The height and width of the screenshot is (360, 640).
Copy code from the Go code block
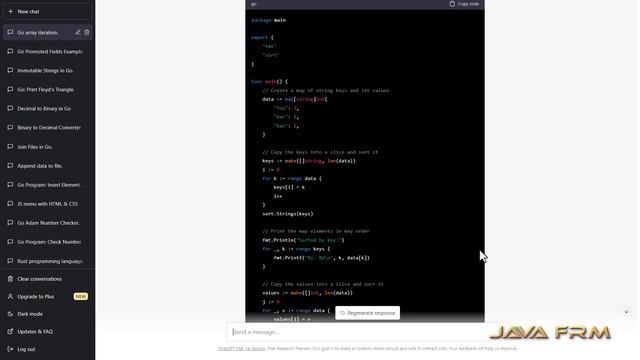coord(464,4)
